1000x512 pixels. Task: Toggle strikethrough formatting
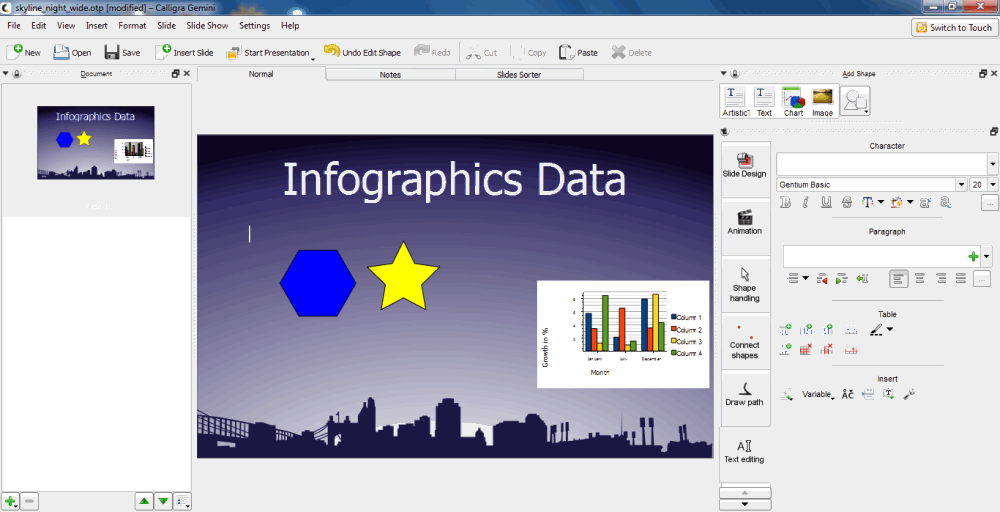tap(846, 203)
